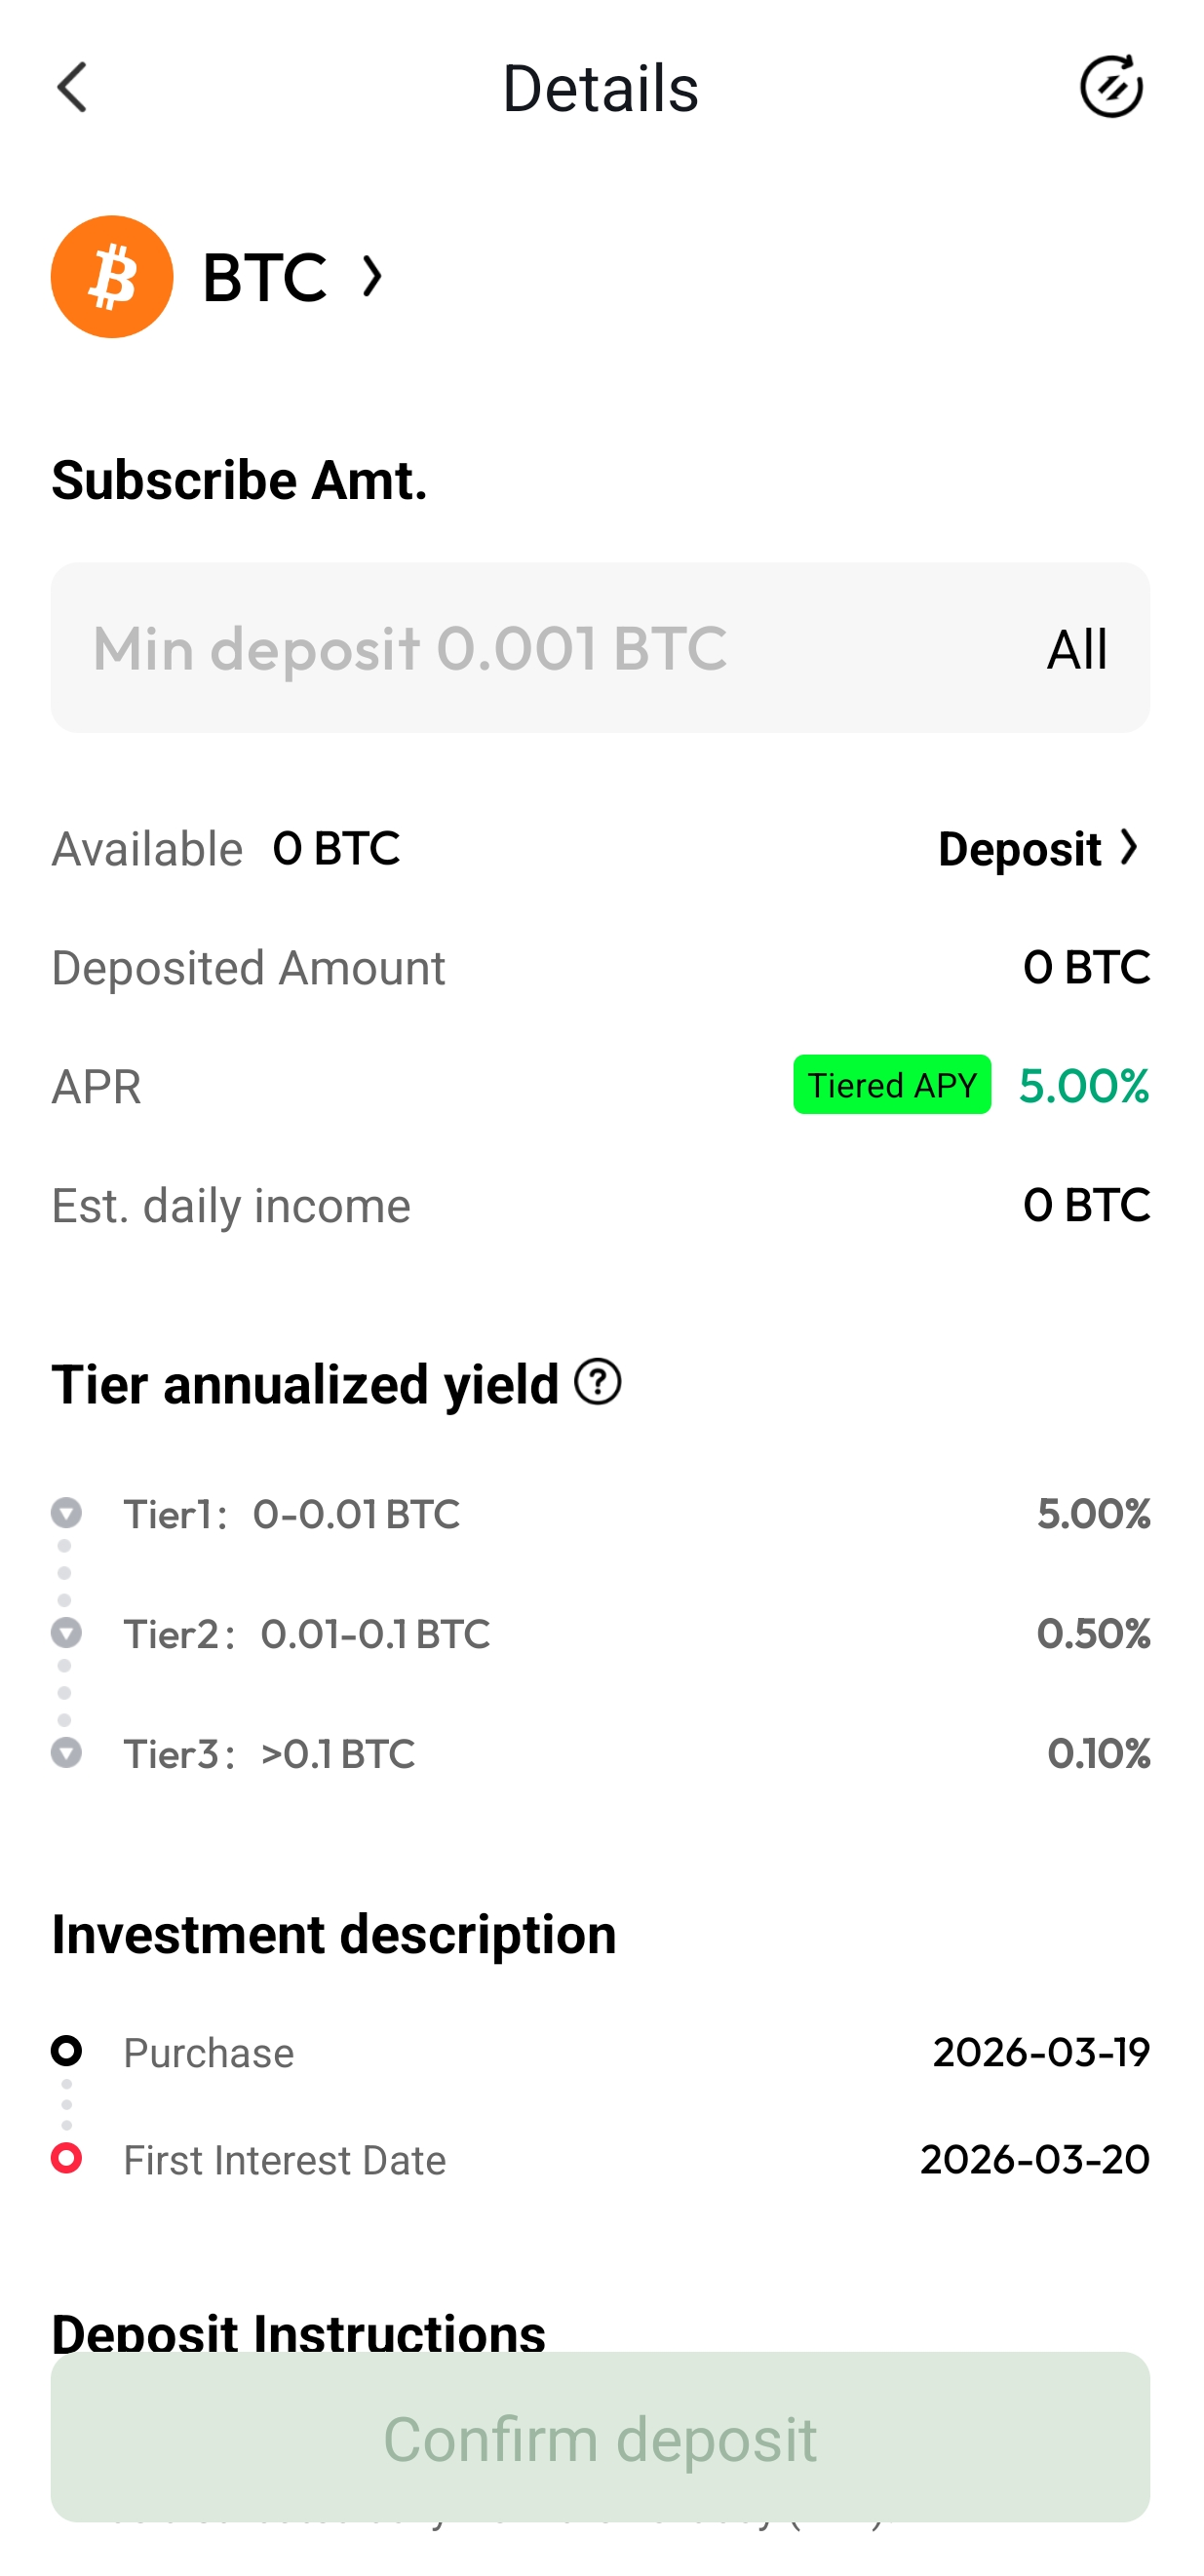The height and width of the screenshot is (2576, 1204).
Task: Select the Tier1 0-0.01 BTC row
Action: (600, 1514)
